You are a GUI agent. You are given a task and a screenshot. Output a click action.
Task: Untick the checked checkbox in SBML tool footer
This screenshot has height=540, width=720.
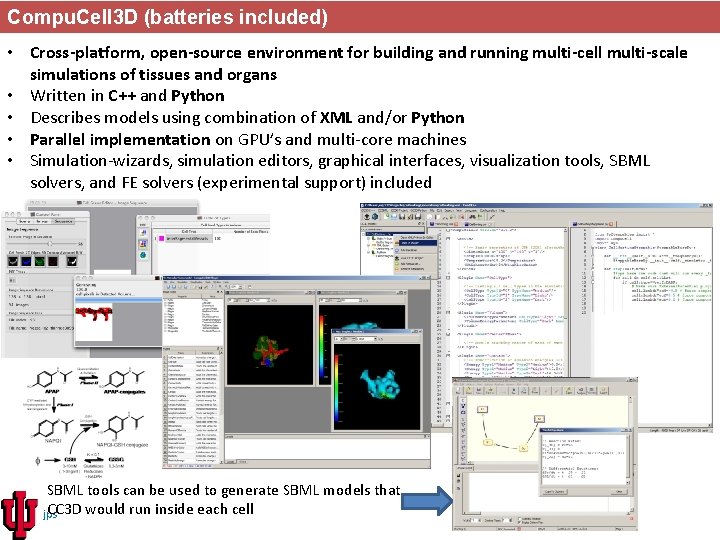(519, 523)
